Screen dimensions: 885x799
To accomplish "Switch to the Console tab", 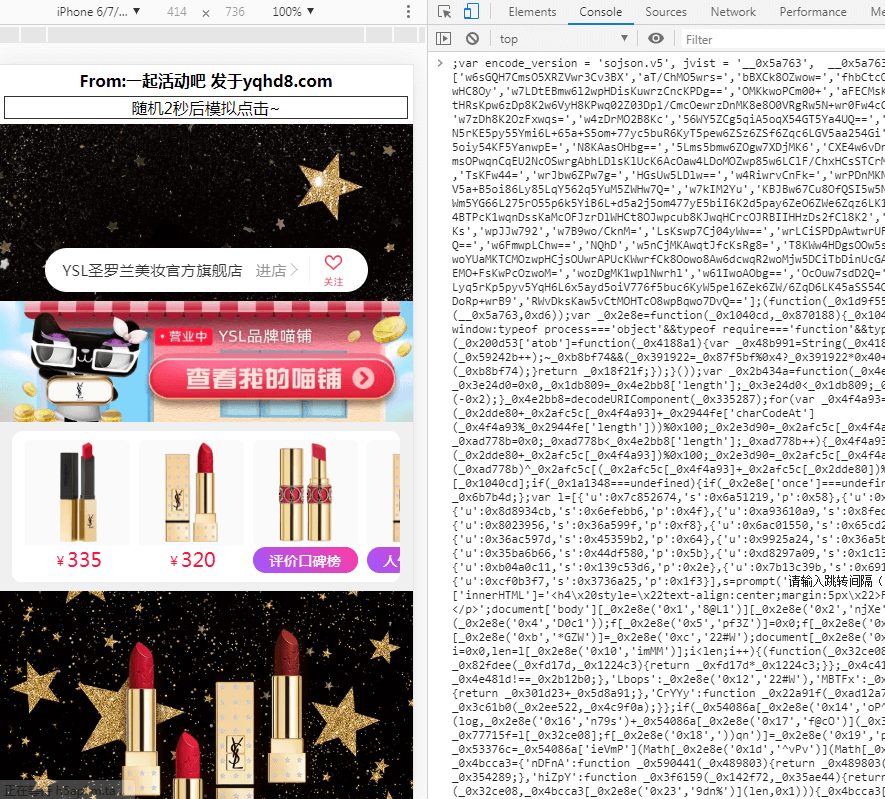I will point(601,12).
